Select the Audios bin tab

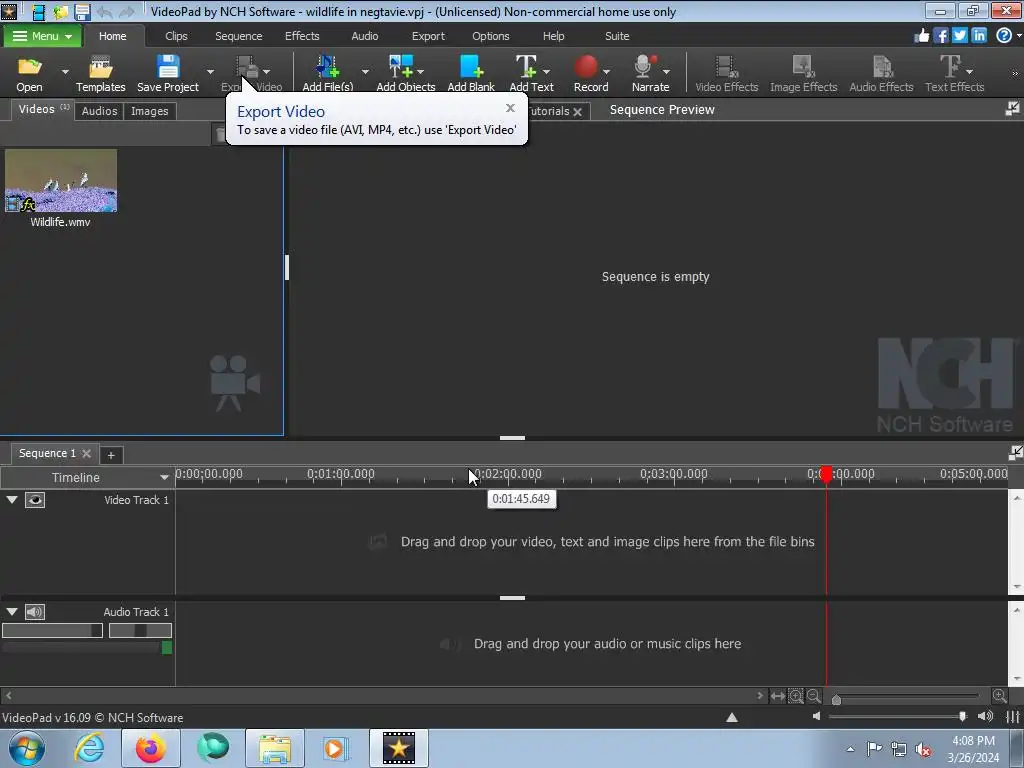coord(99,111)
